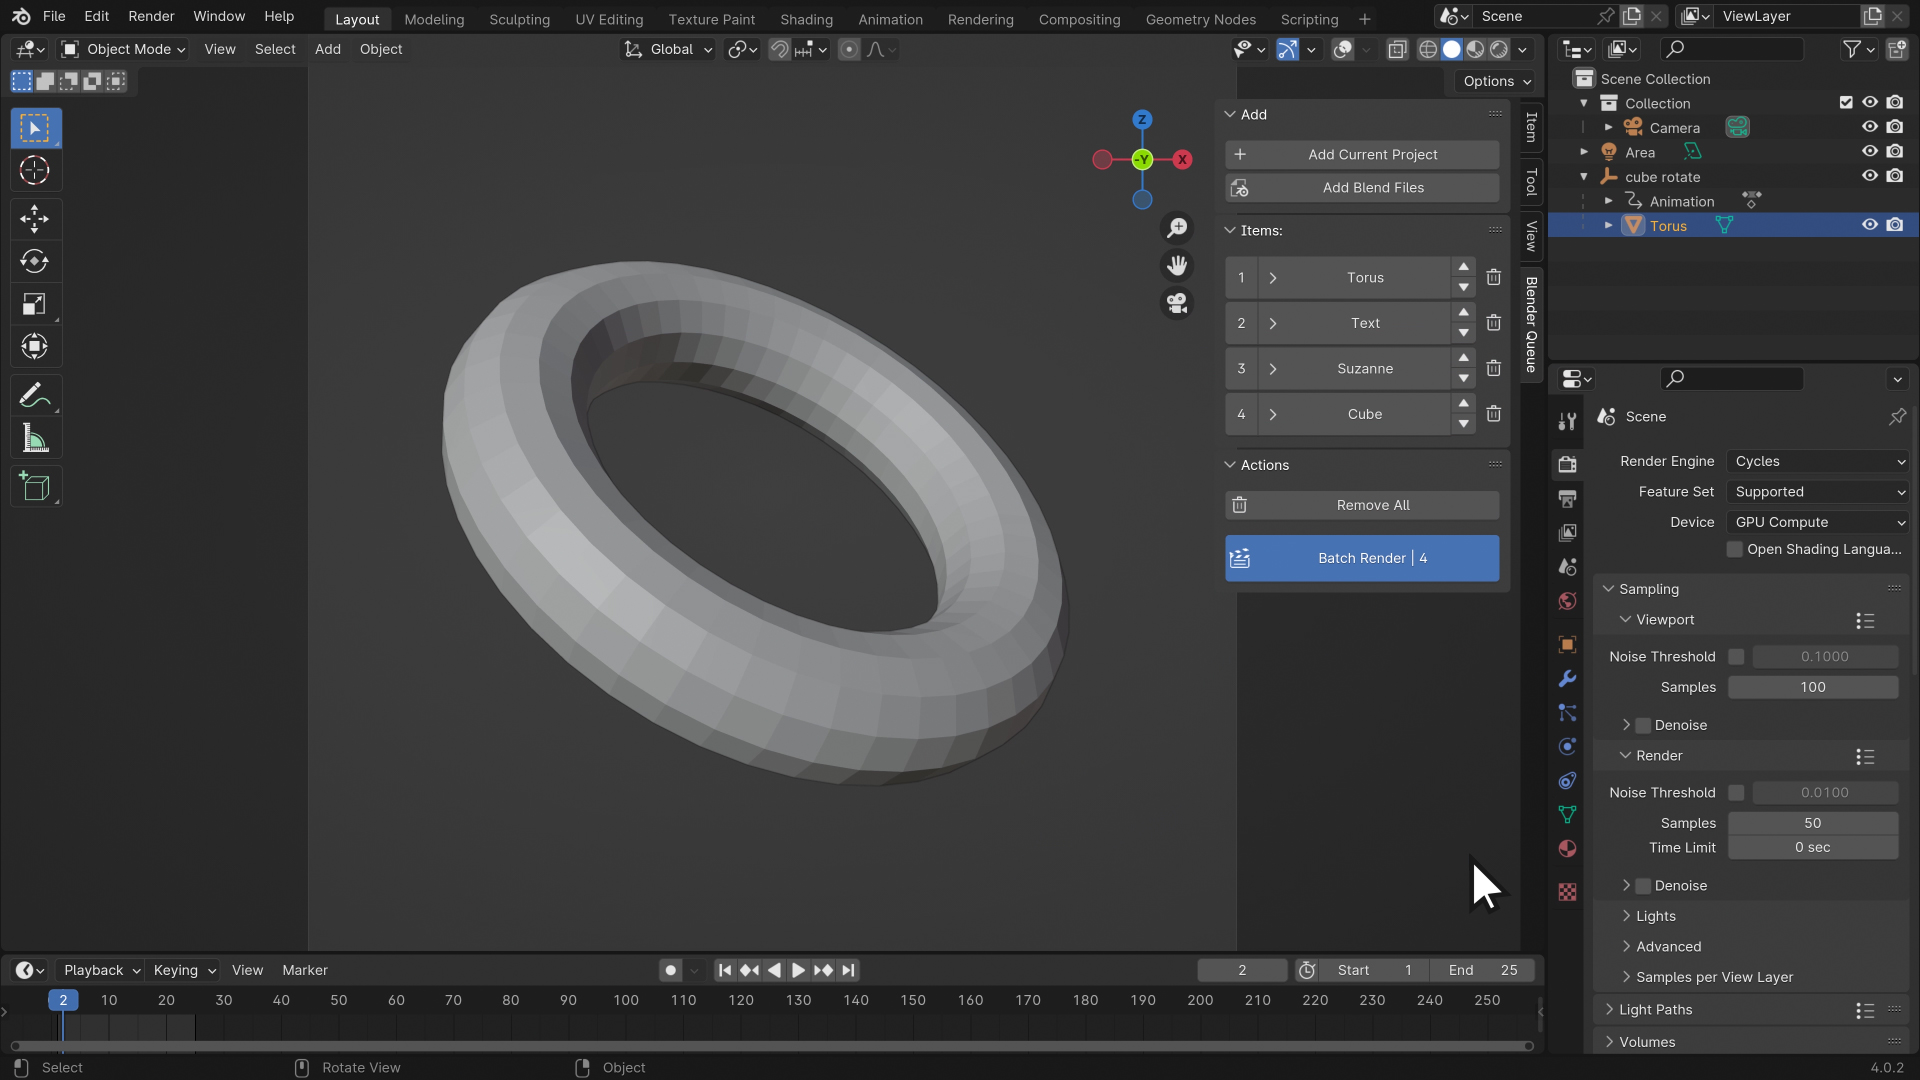Select the Annotate pencil tool
The image size is (1920, 1080).
[x=35, y=396]
